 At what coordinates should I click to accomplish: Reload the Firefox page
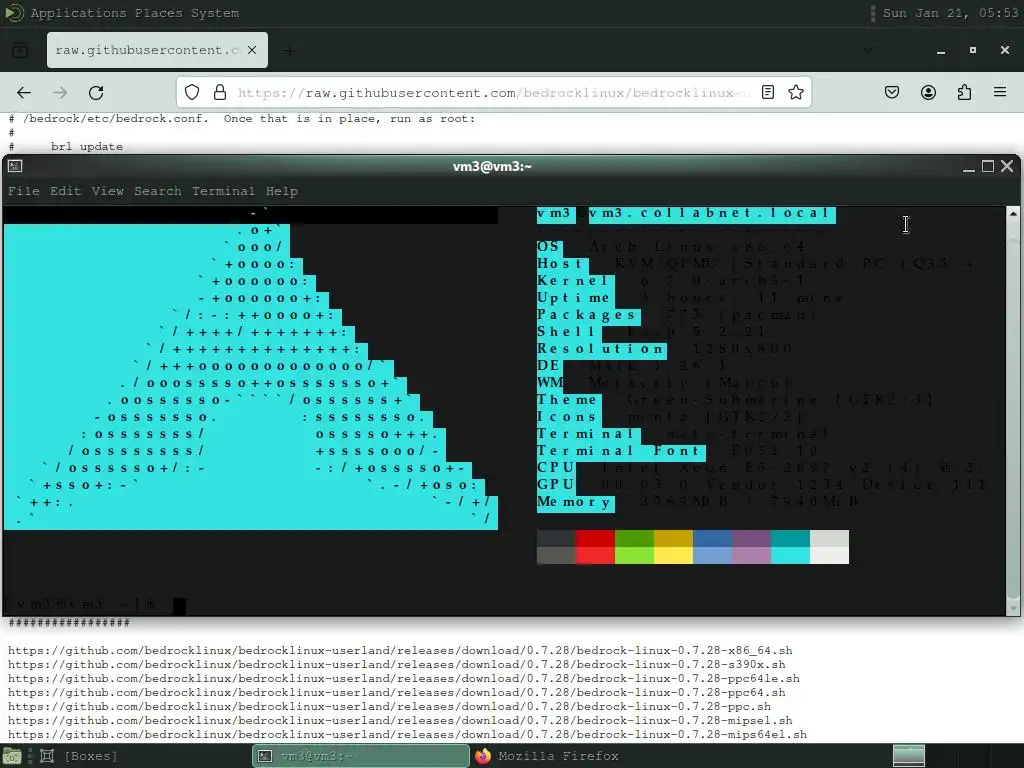click(96, 93)
